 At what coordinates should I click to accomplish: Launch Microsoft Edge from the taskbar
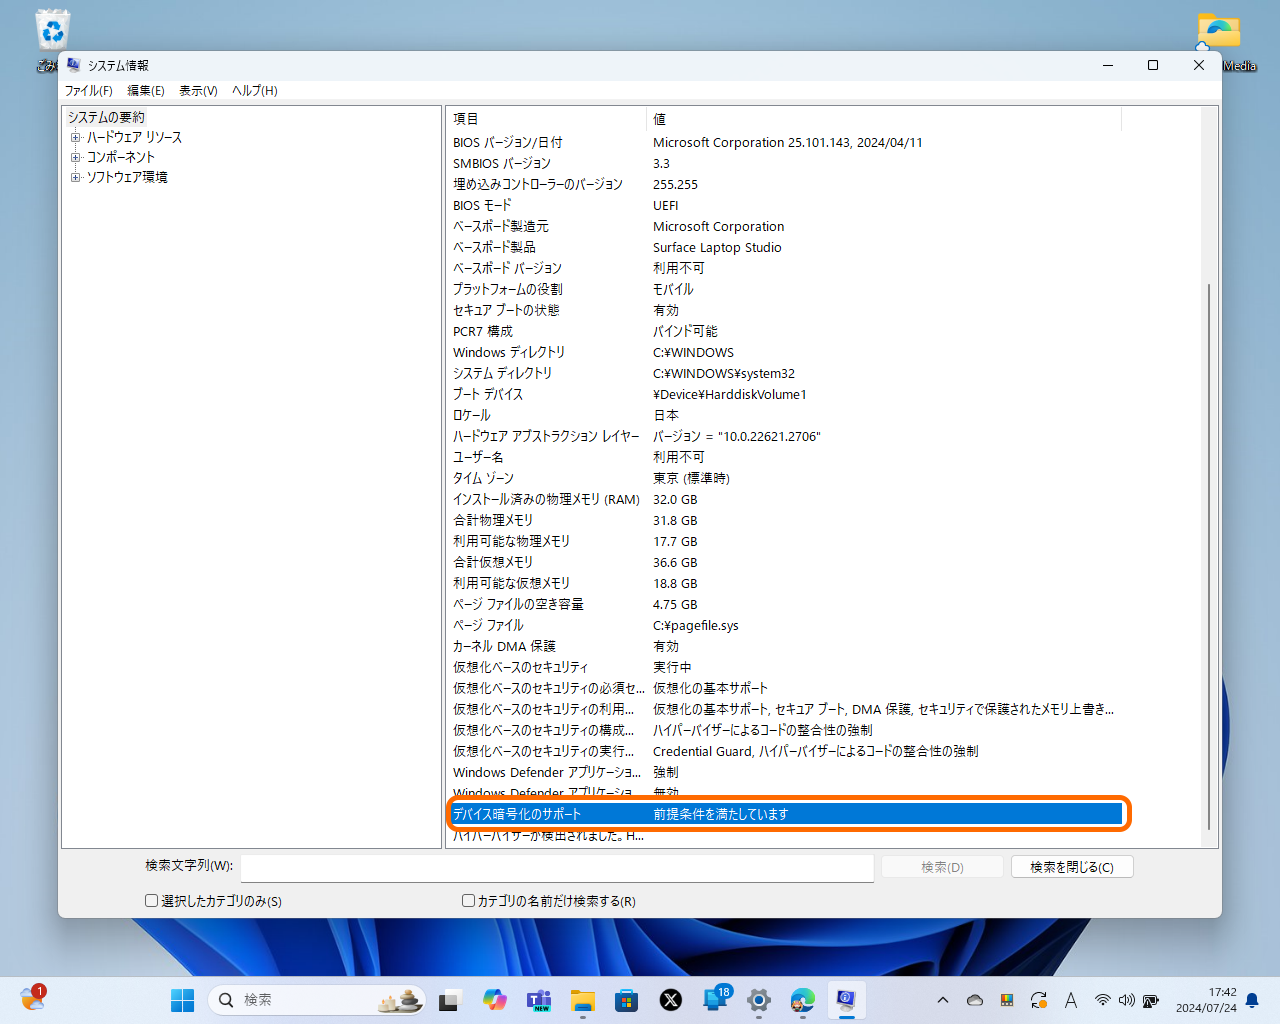click(x=803, y=1000)
